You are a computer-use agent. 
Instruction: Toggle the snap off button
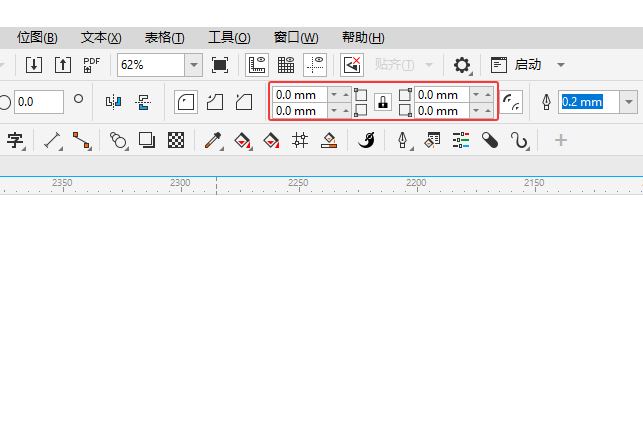coord(352,65)
